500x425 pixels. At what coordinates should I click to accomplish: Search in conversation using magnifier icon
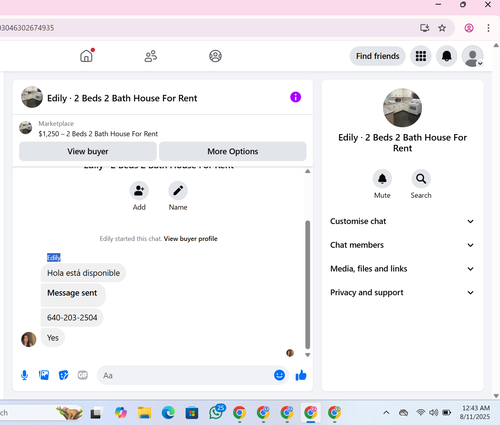point(421,179)
